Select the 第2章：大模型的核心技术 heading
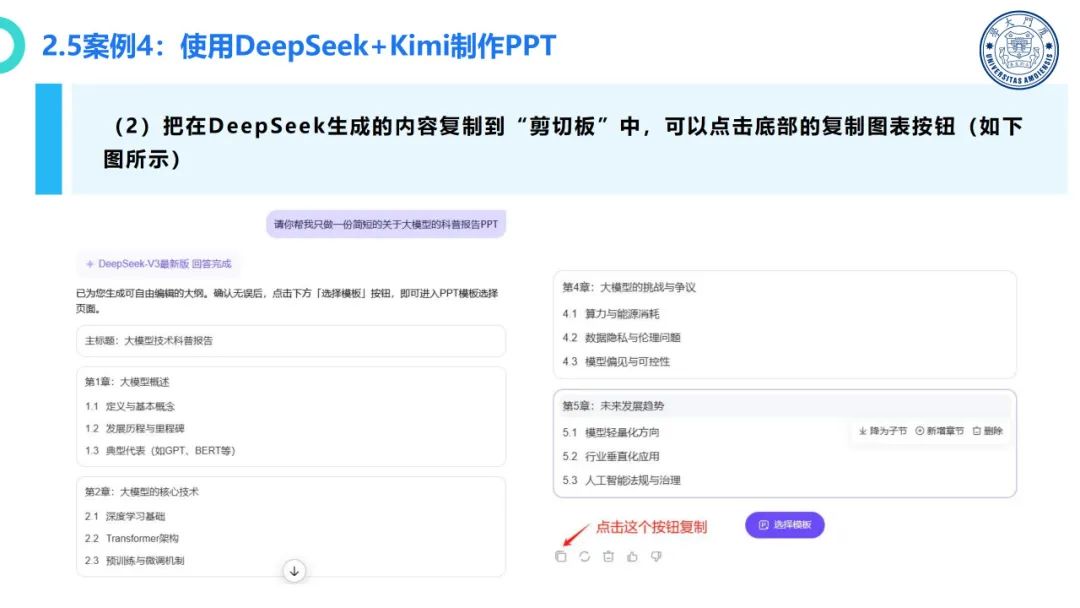The image size is (1080, 608). pyautogui.click(x=141, y=492)
